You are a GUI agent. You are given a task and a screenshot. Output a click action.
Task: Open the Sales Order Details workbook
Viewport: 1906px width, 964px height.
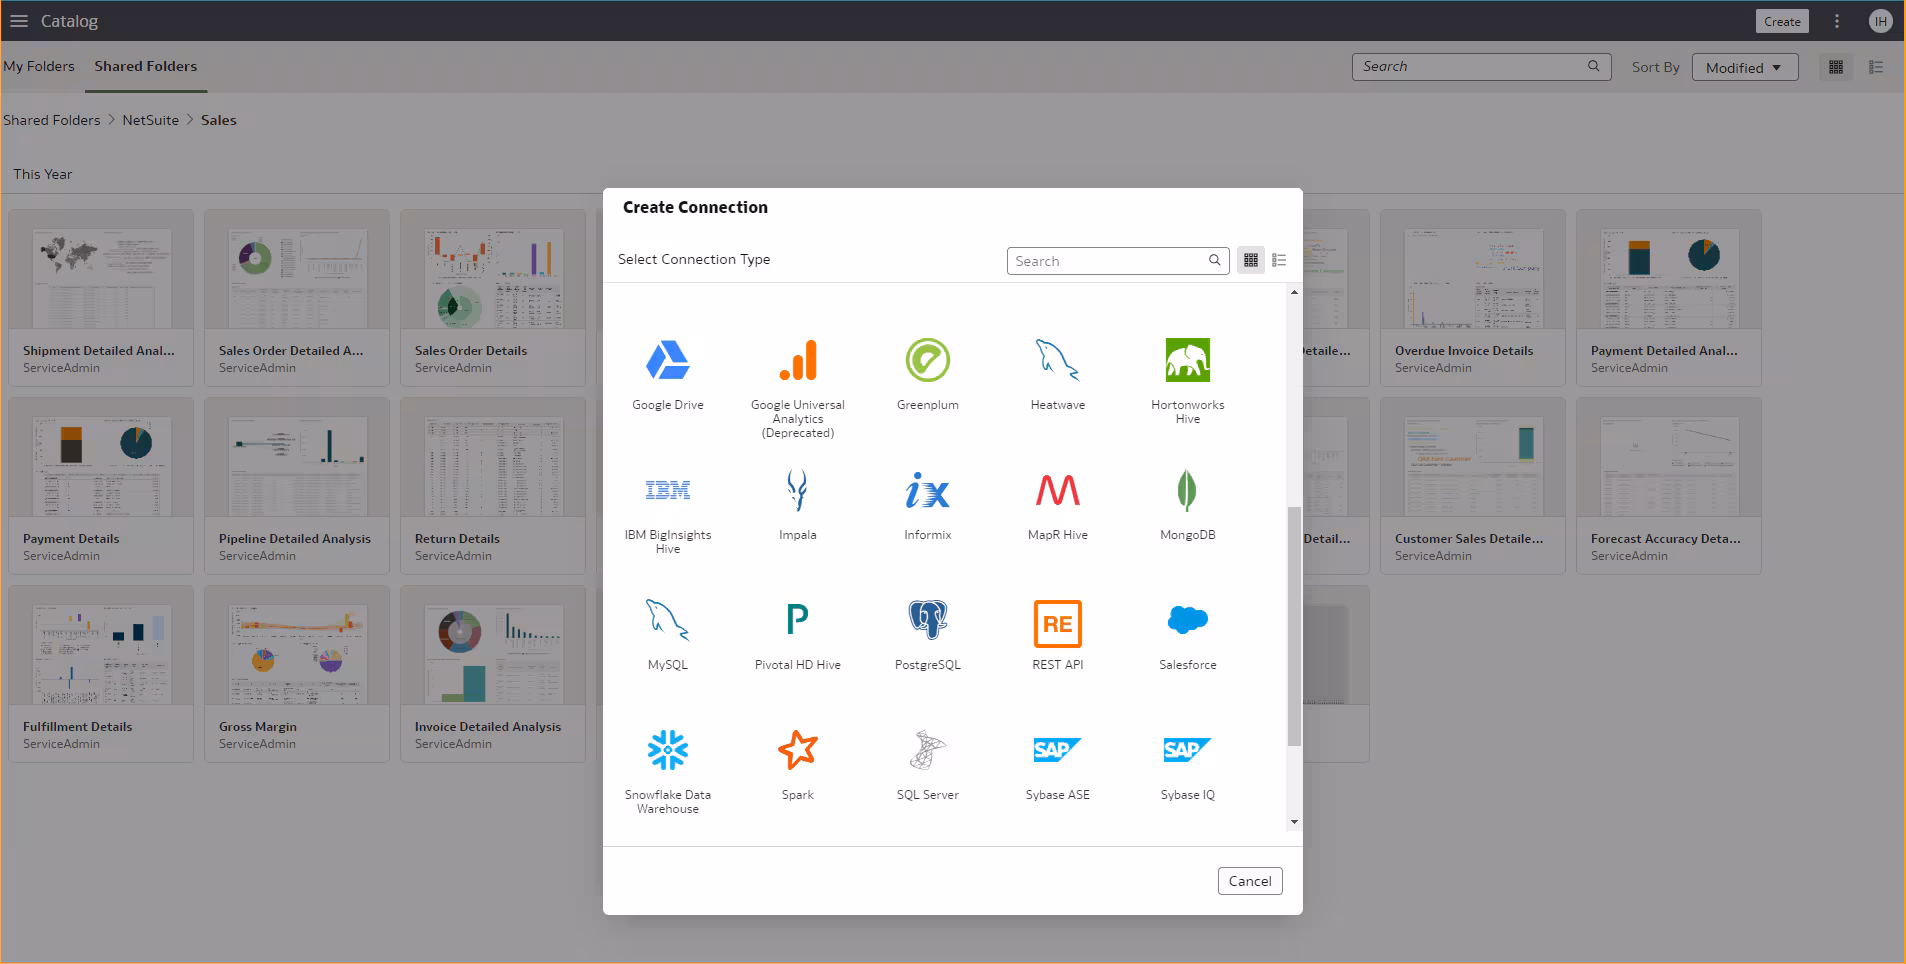click(x=493, y=297)
